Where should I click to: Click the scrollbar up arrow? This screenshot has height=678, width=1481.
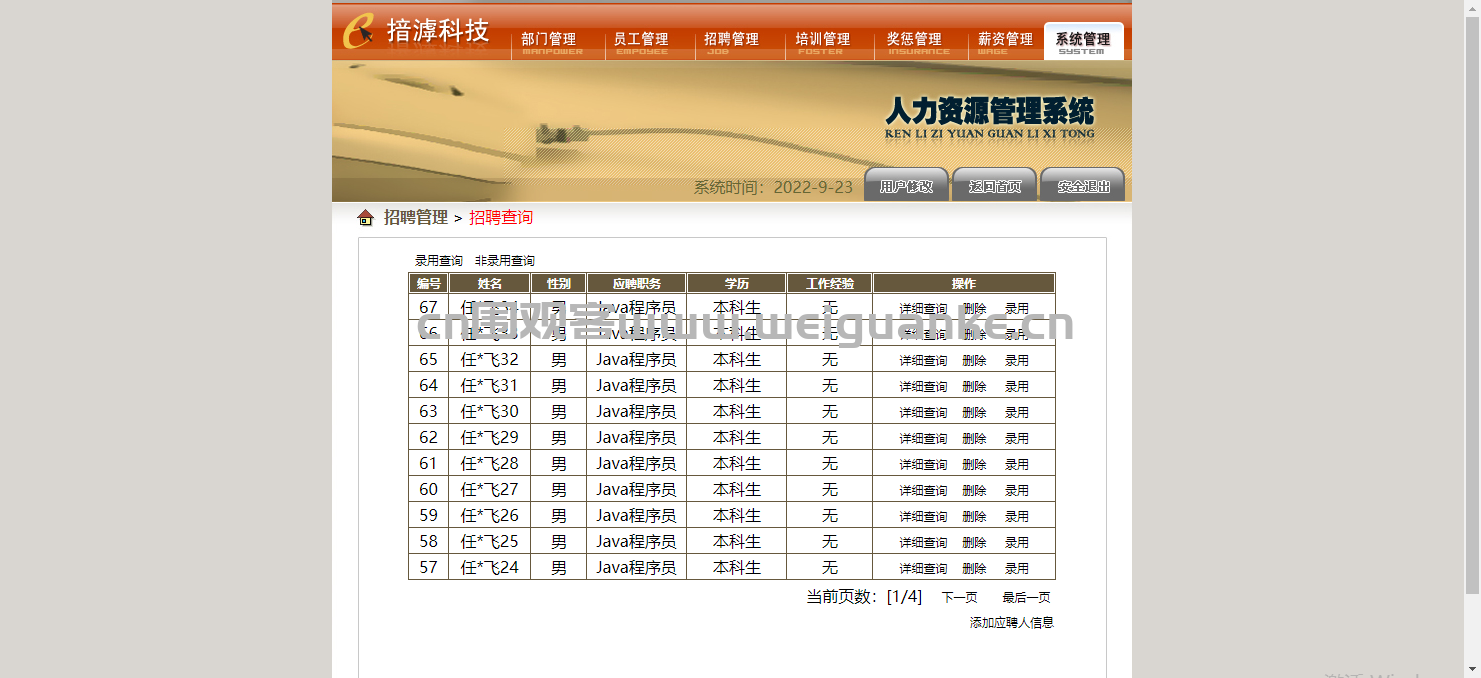tap(1472, 8)
